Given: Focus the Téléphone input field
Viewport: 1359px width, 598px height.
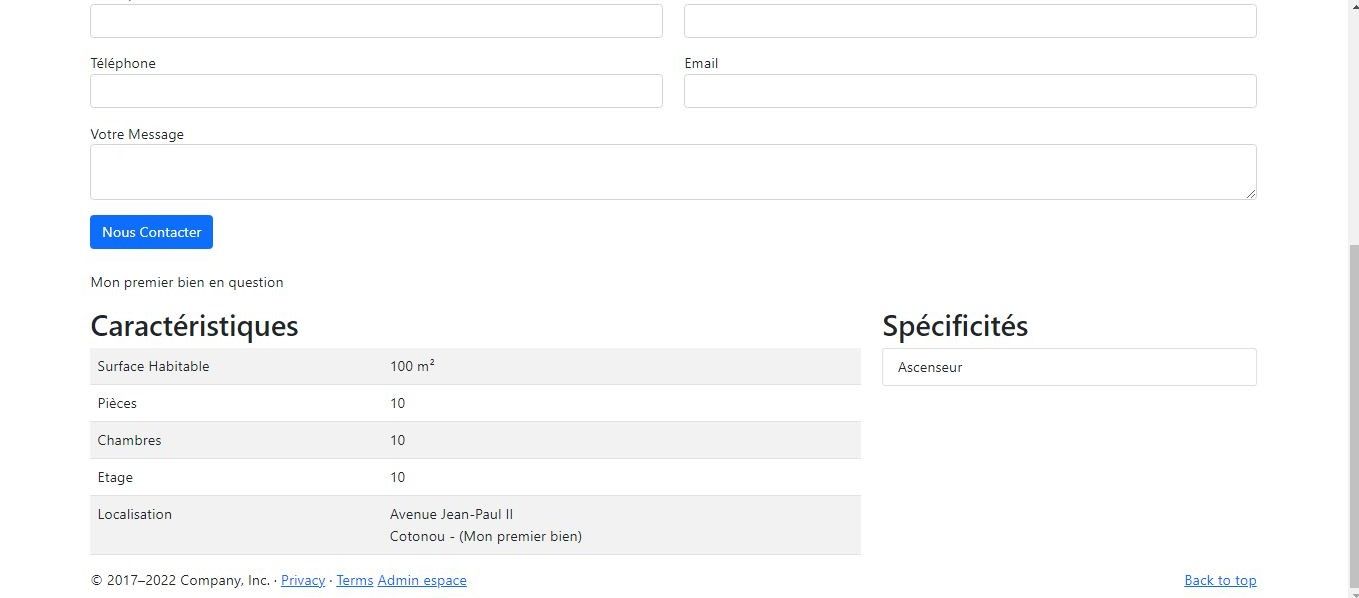Looking at the screenshot, I should point(376,91).
